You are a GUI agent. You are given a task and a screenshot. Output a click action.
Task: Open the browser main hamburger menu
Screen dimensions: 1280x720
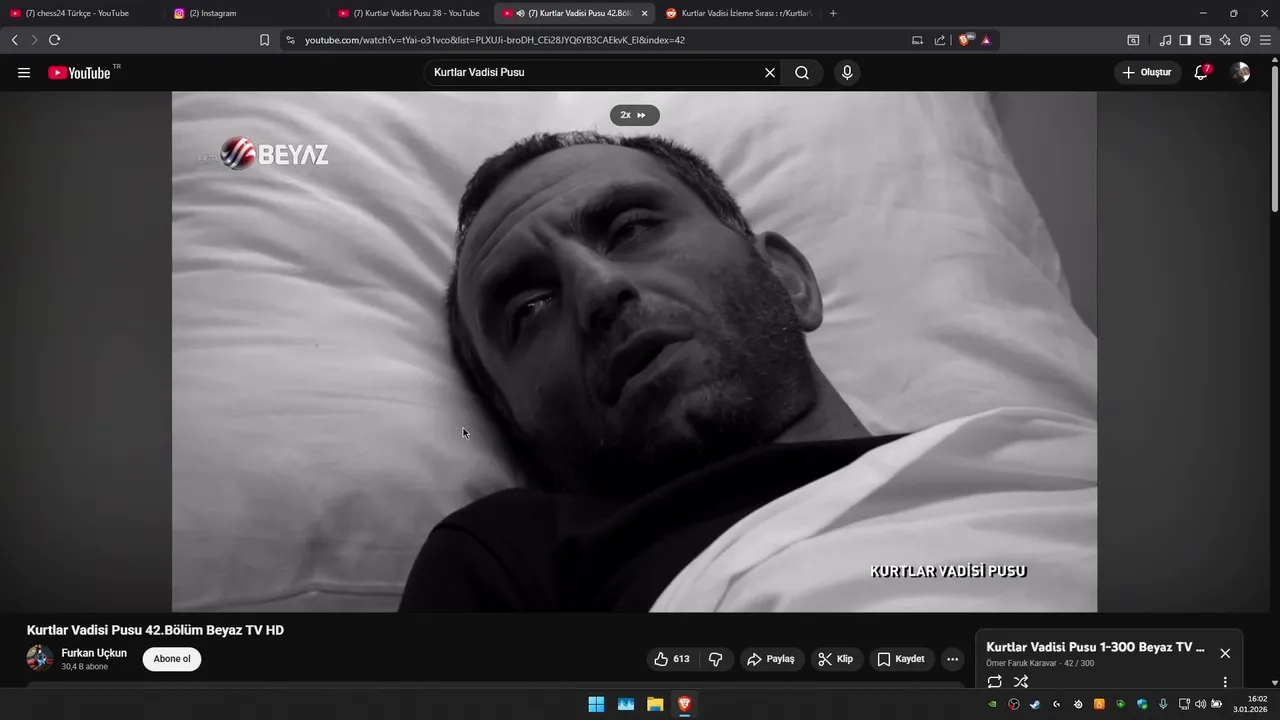[1265, 40]
